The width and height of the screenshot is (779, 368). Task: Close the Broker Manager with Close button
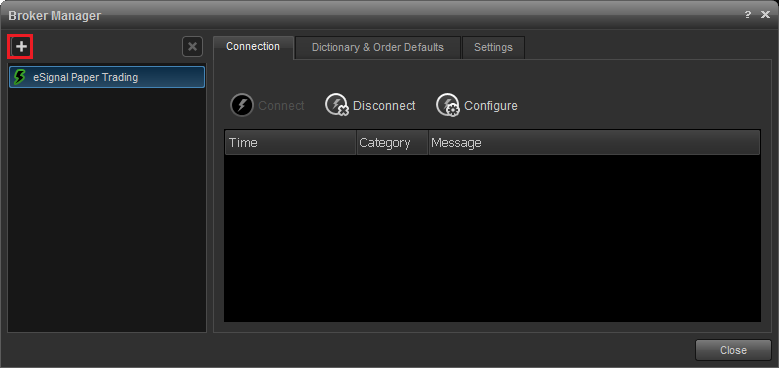pos(733,350)
